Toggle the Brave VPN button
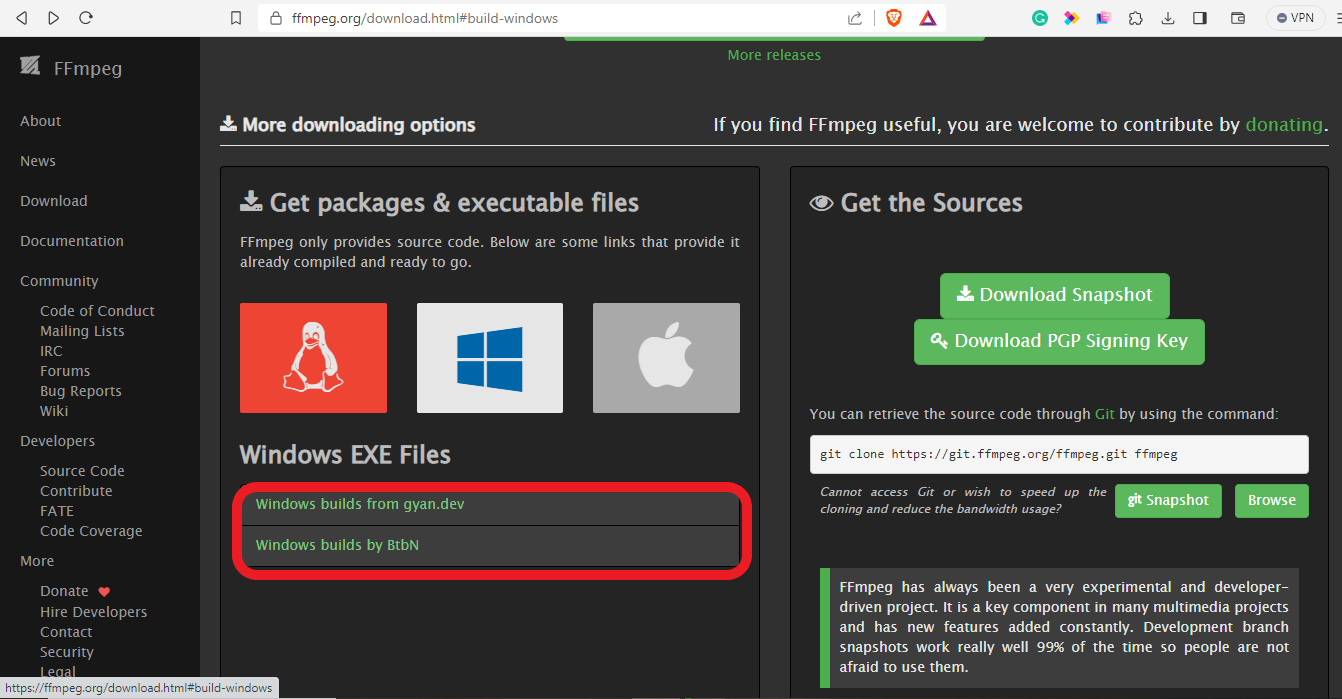Screen dimensions: 1342x699 click(1295, 18)
